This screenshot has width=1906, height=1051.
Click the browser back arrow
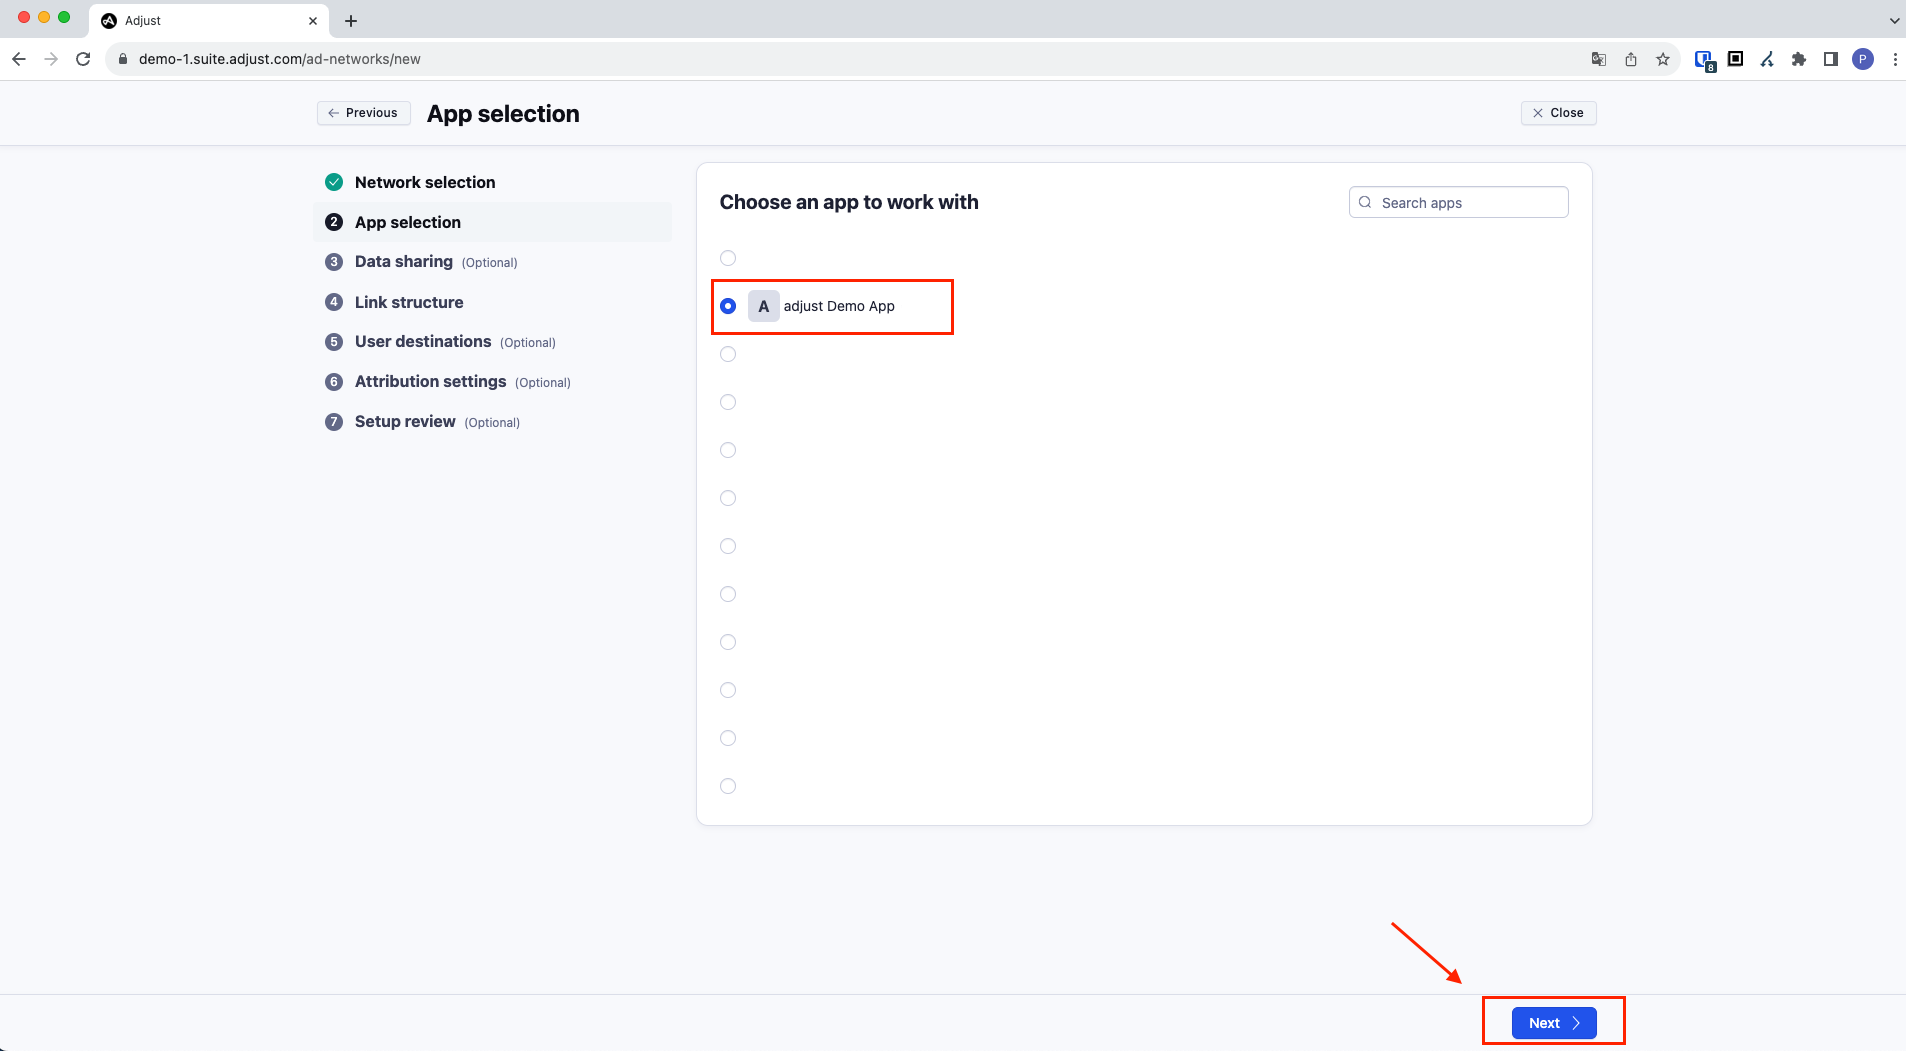click(19, 59)
